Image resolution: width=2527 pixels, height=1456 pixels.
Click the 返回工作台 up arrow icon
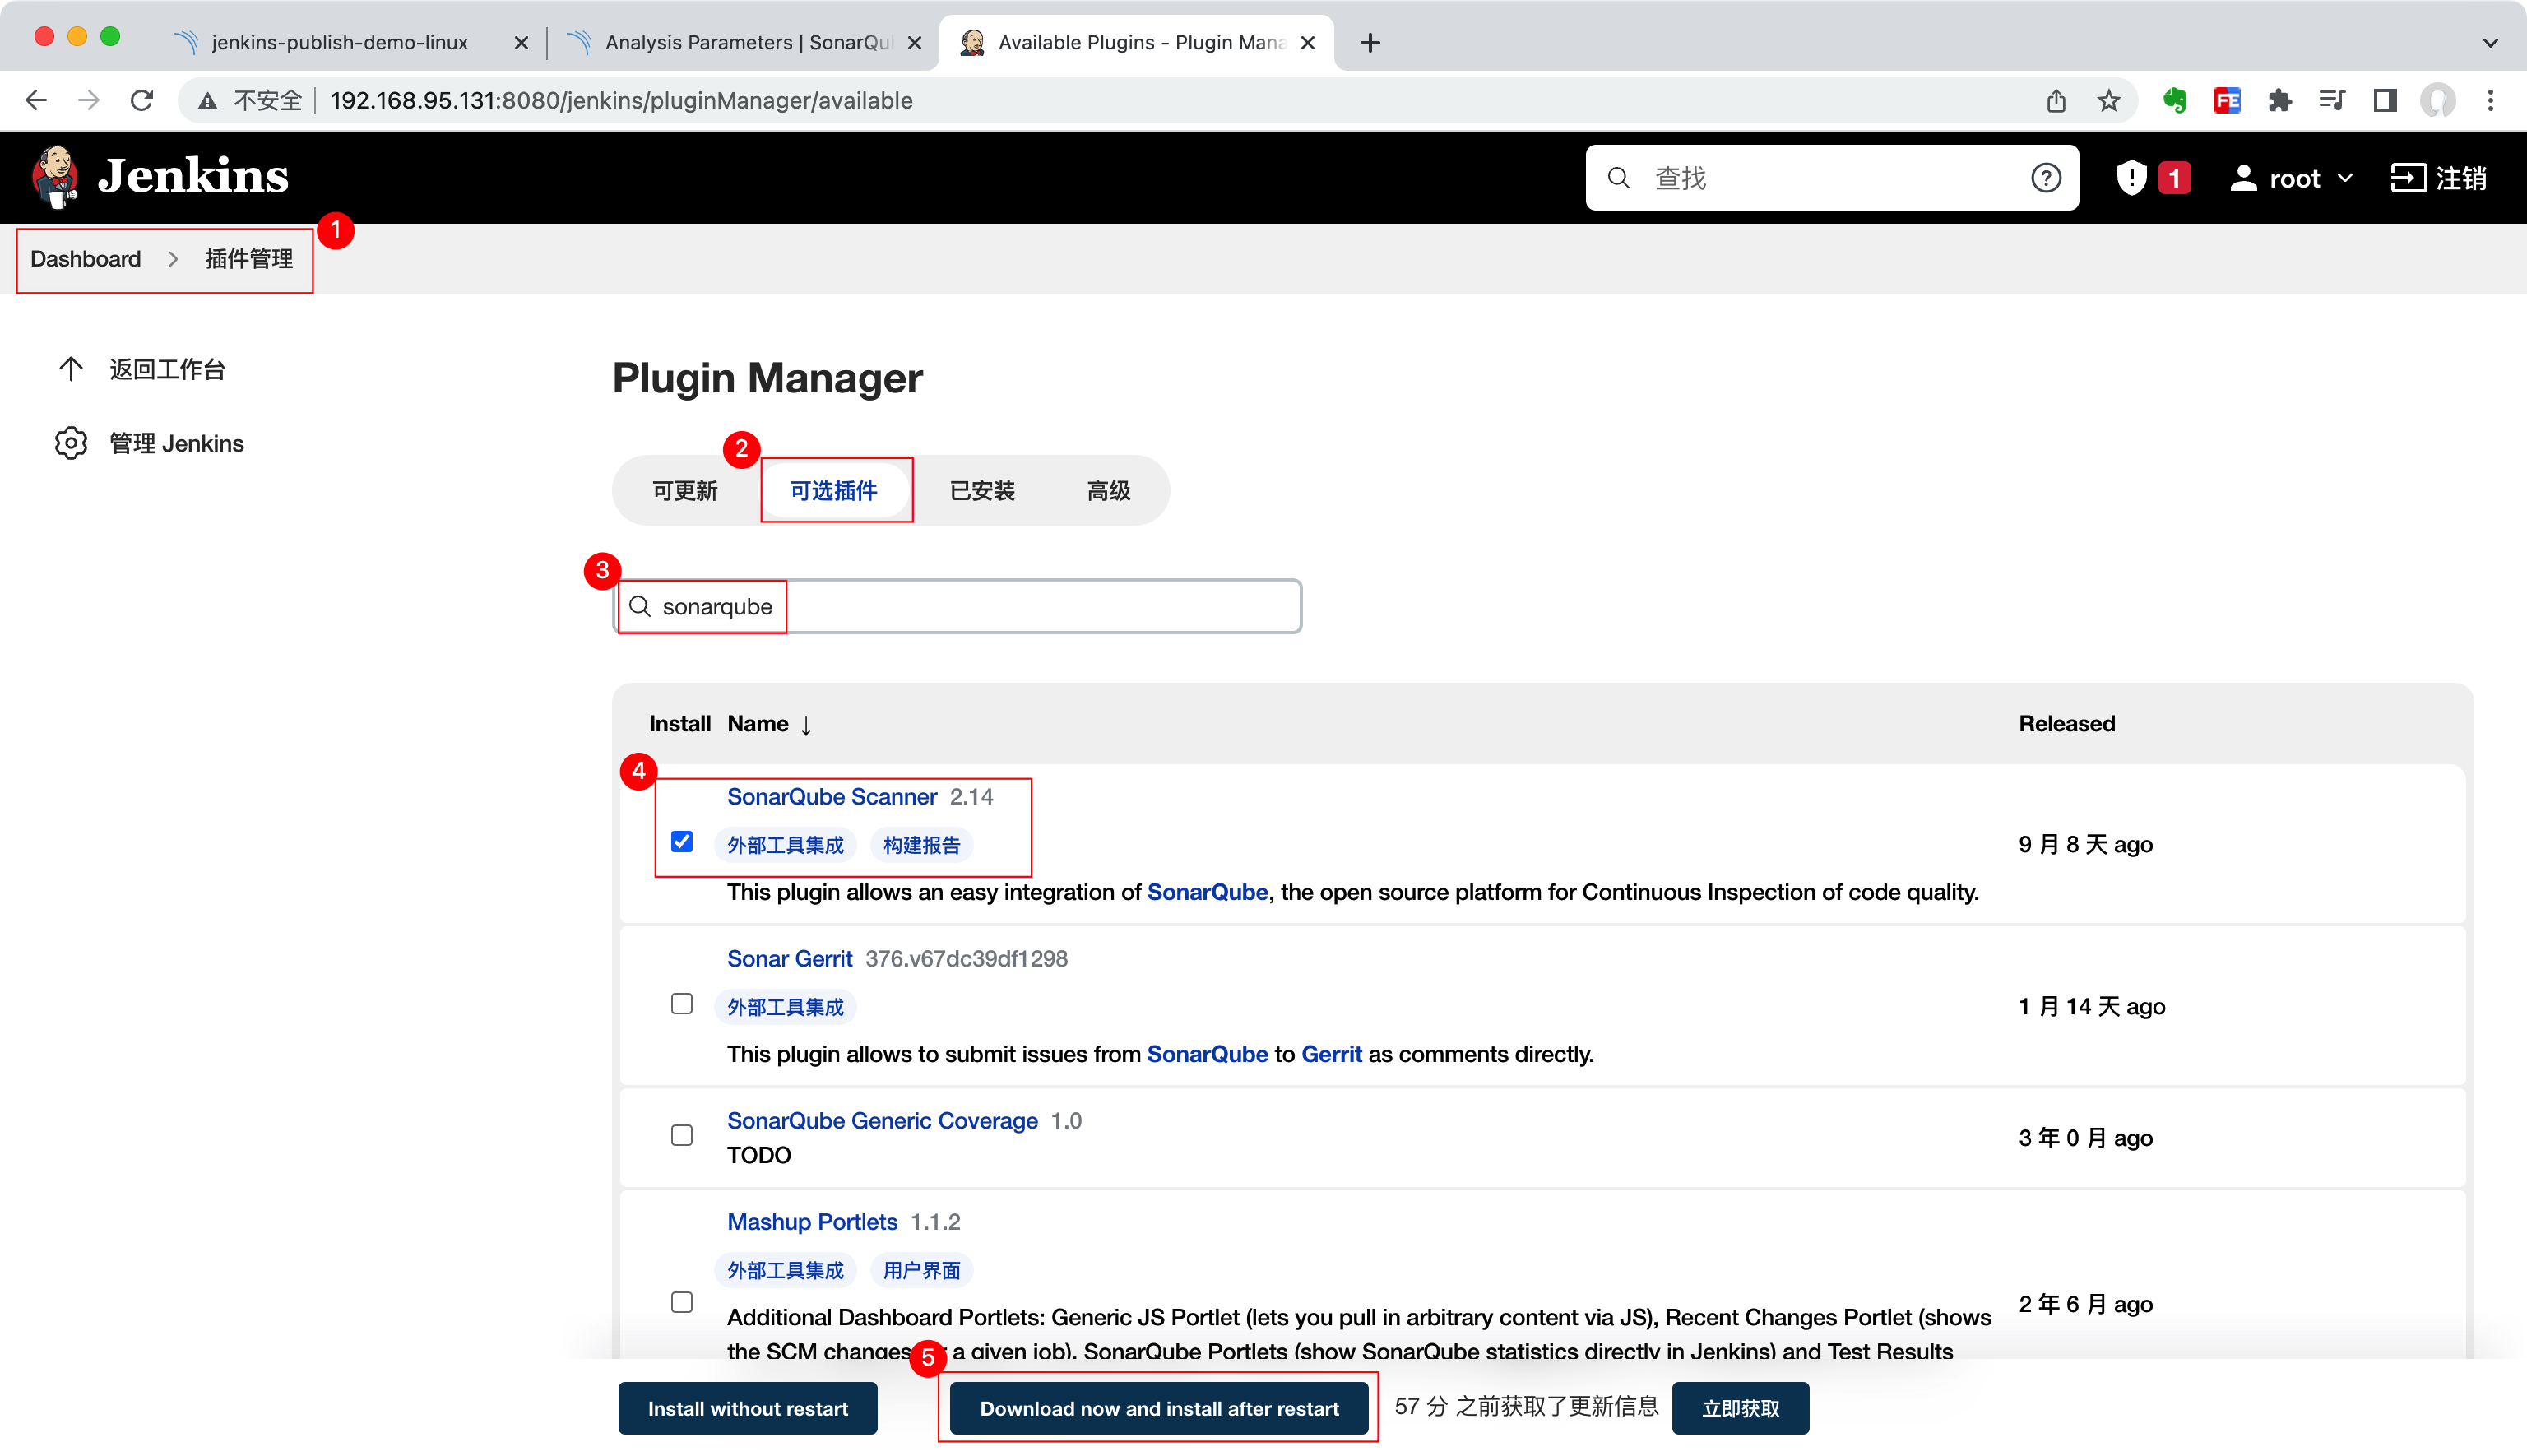coord(71,369)
